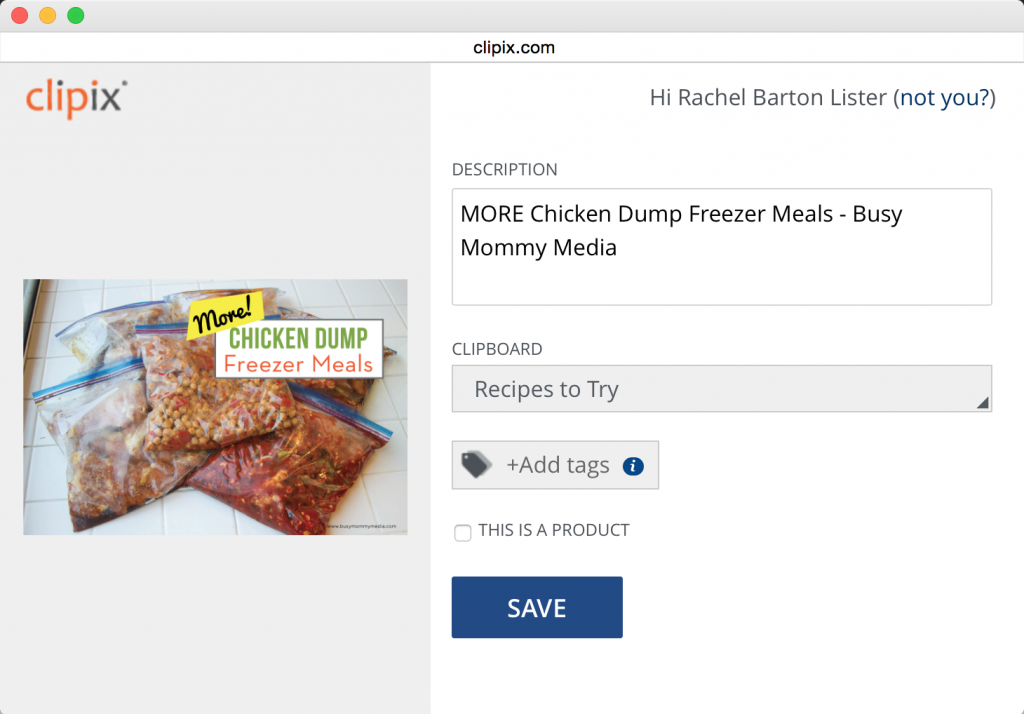Click the Clipix logo

click(x=76, y=99)
